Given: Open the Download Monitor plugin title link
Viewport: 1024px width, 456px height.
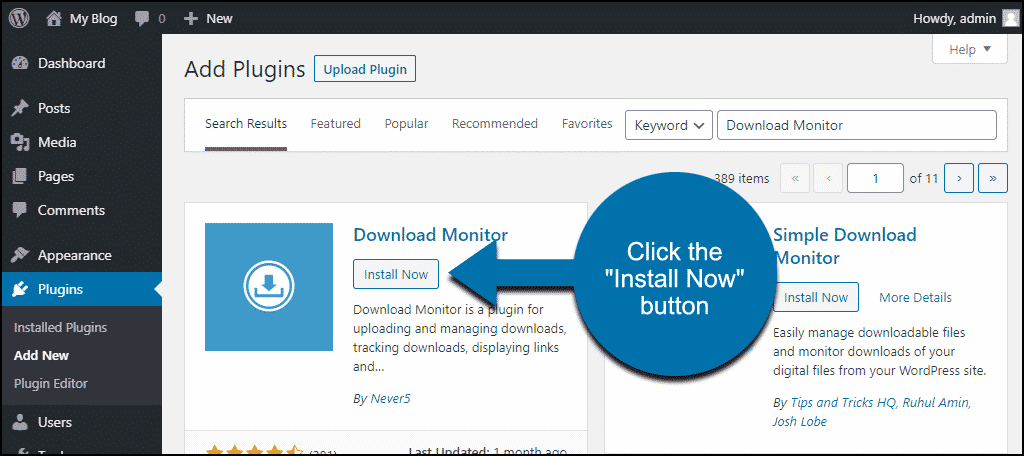Looking at the screenshot, I should click(x=430, y=235).
